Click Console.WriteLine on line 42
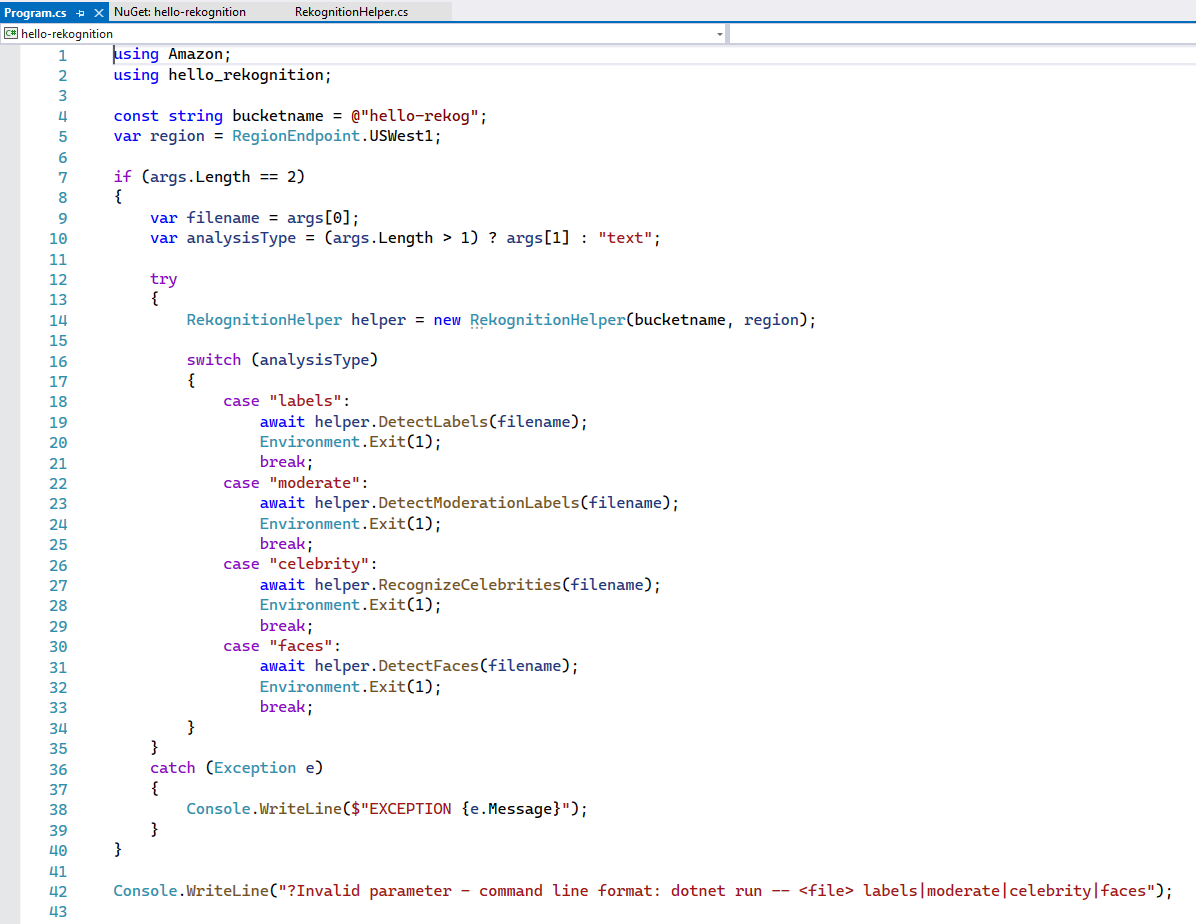This screenshot has width=1196, height=924. 191,890
